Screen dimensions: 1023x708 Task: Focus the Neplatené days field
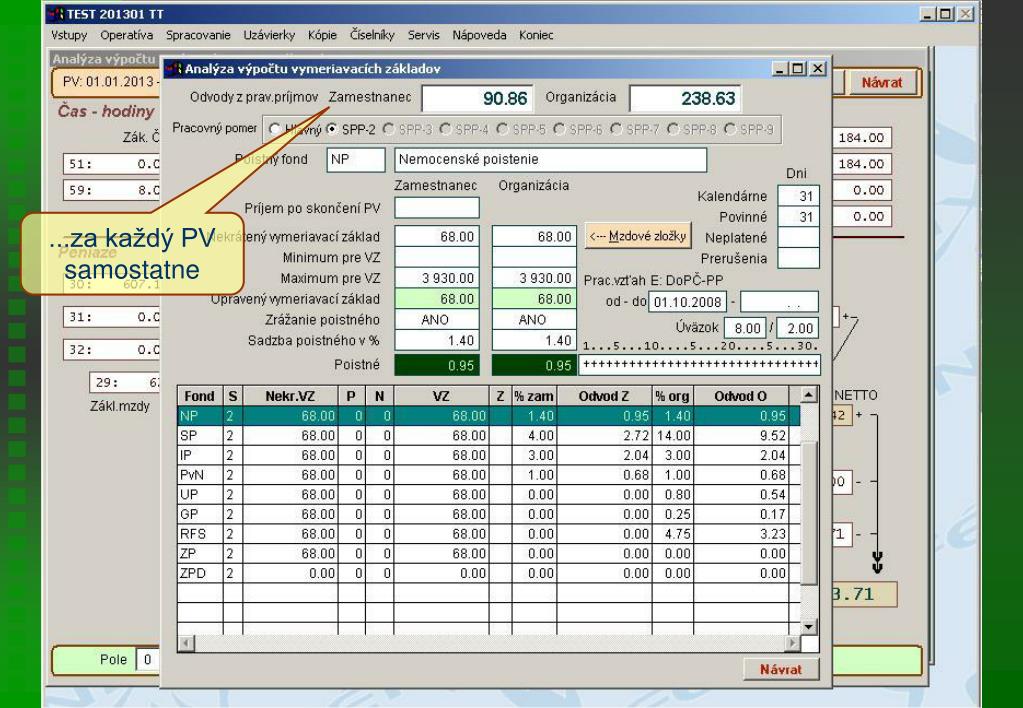tap(799, 238)
